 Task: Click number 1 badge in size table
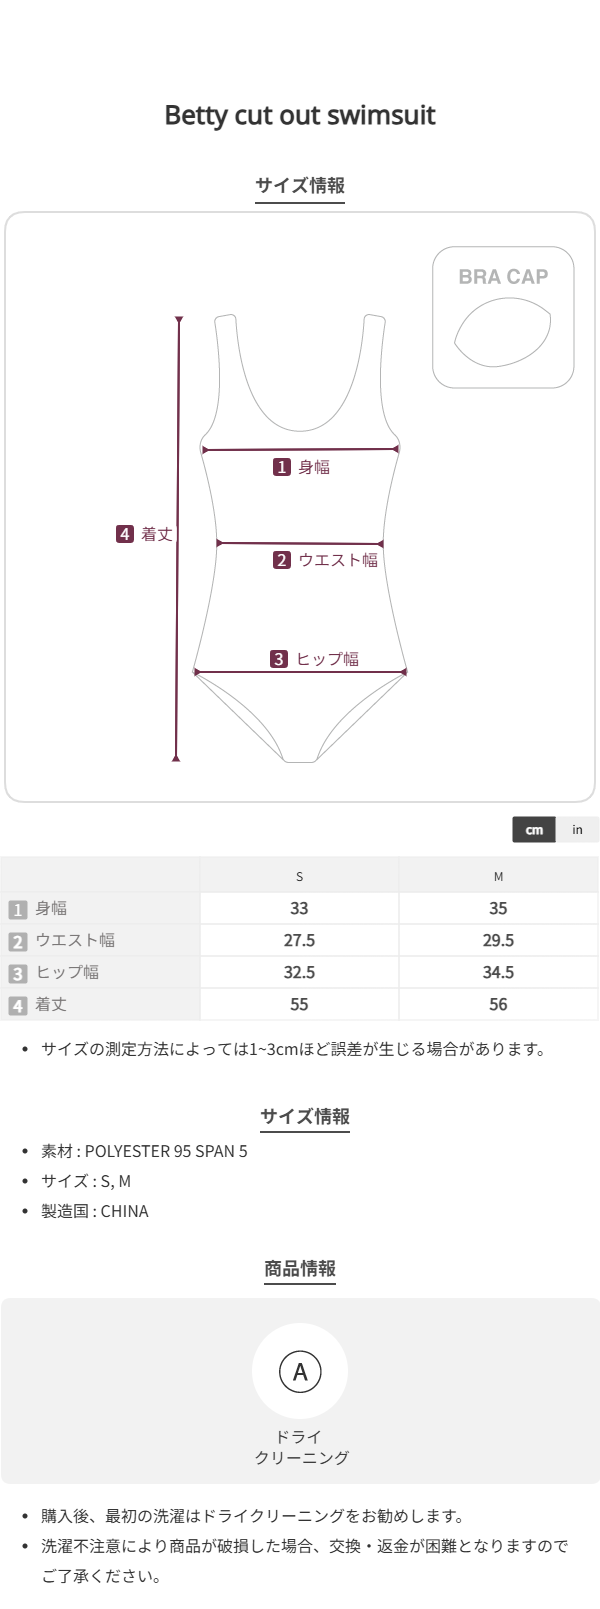tap(17, 910)
